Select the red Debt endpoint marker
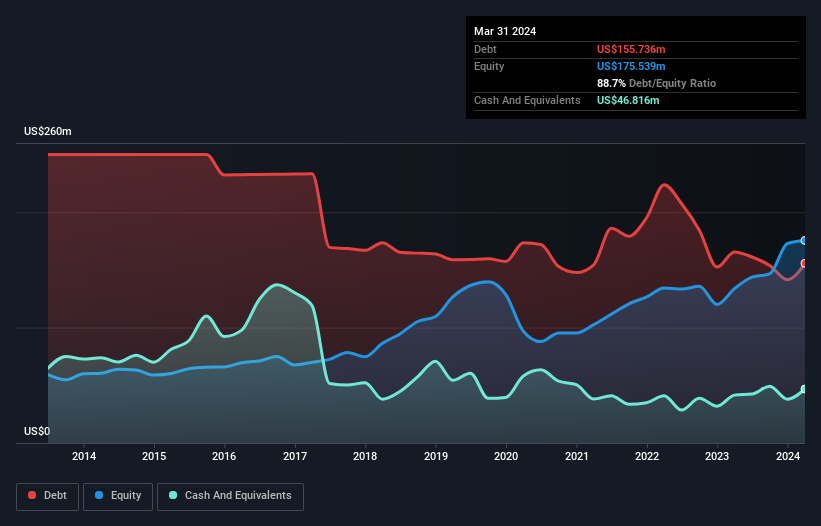 804,263
